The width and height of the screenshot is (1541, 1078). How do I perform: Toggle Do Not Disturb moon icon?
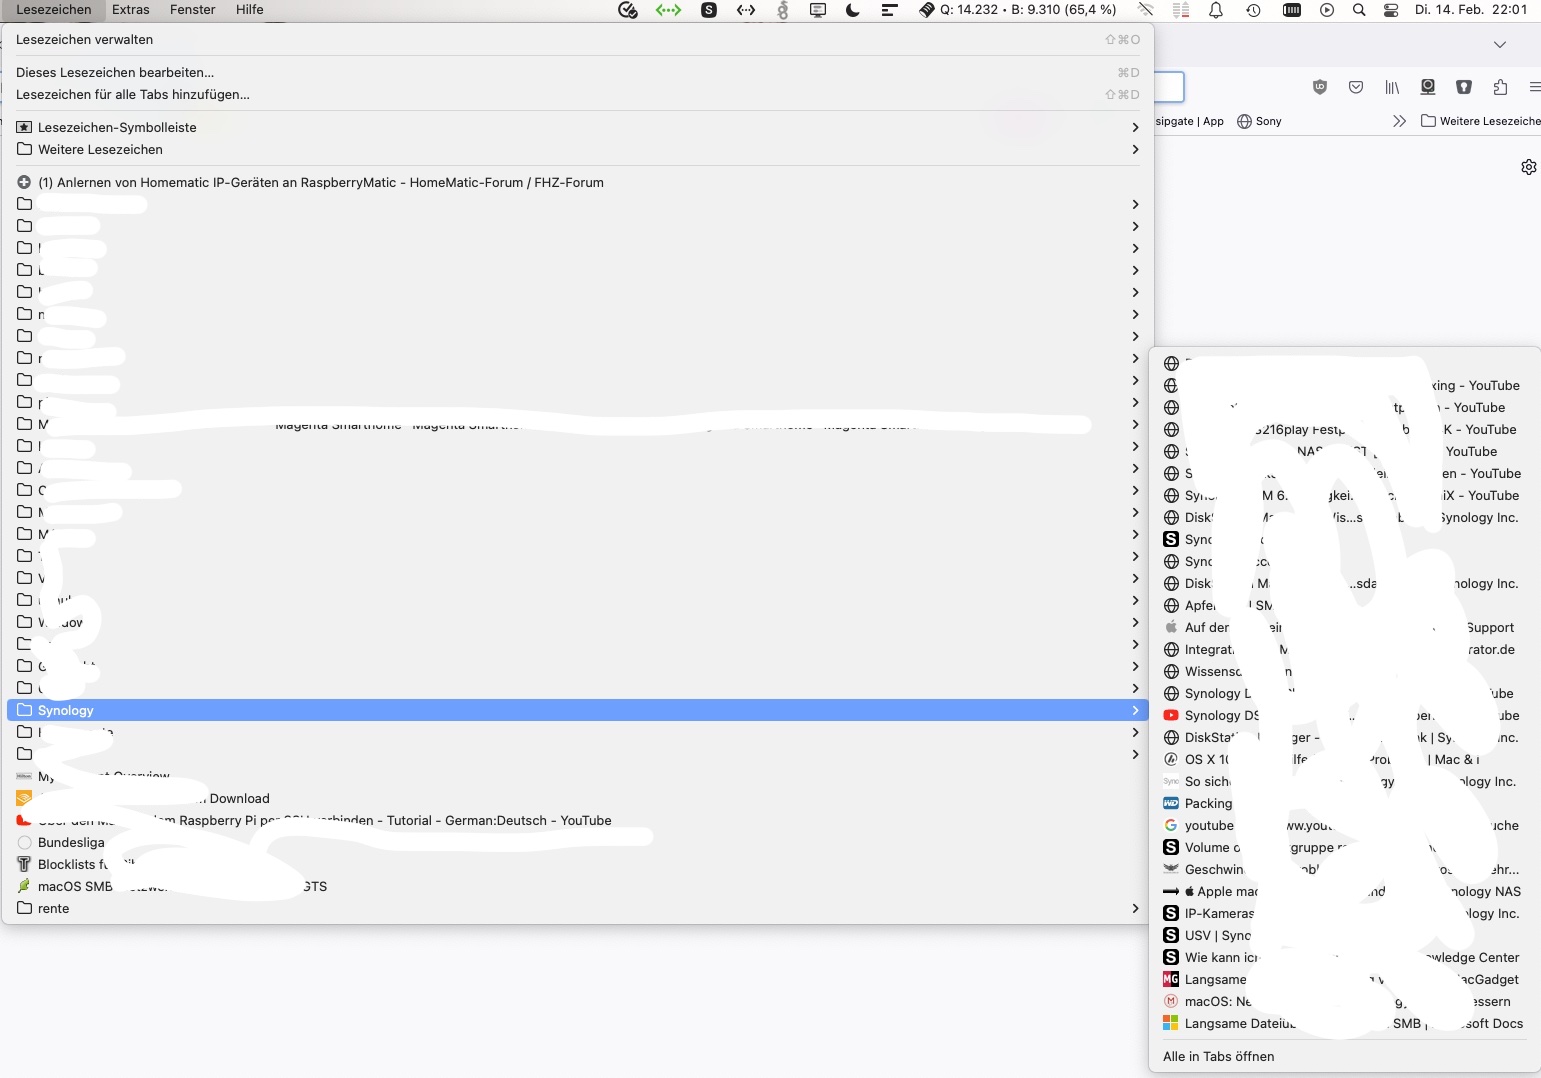[x=852, y=10]
